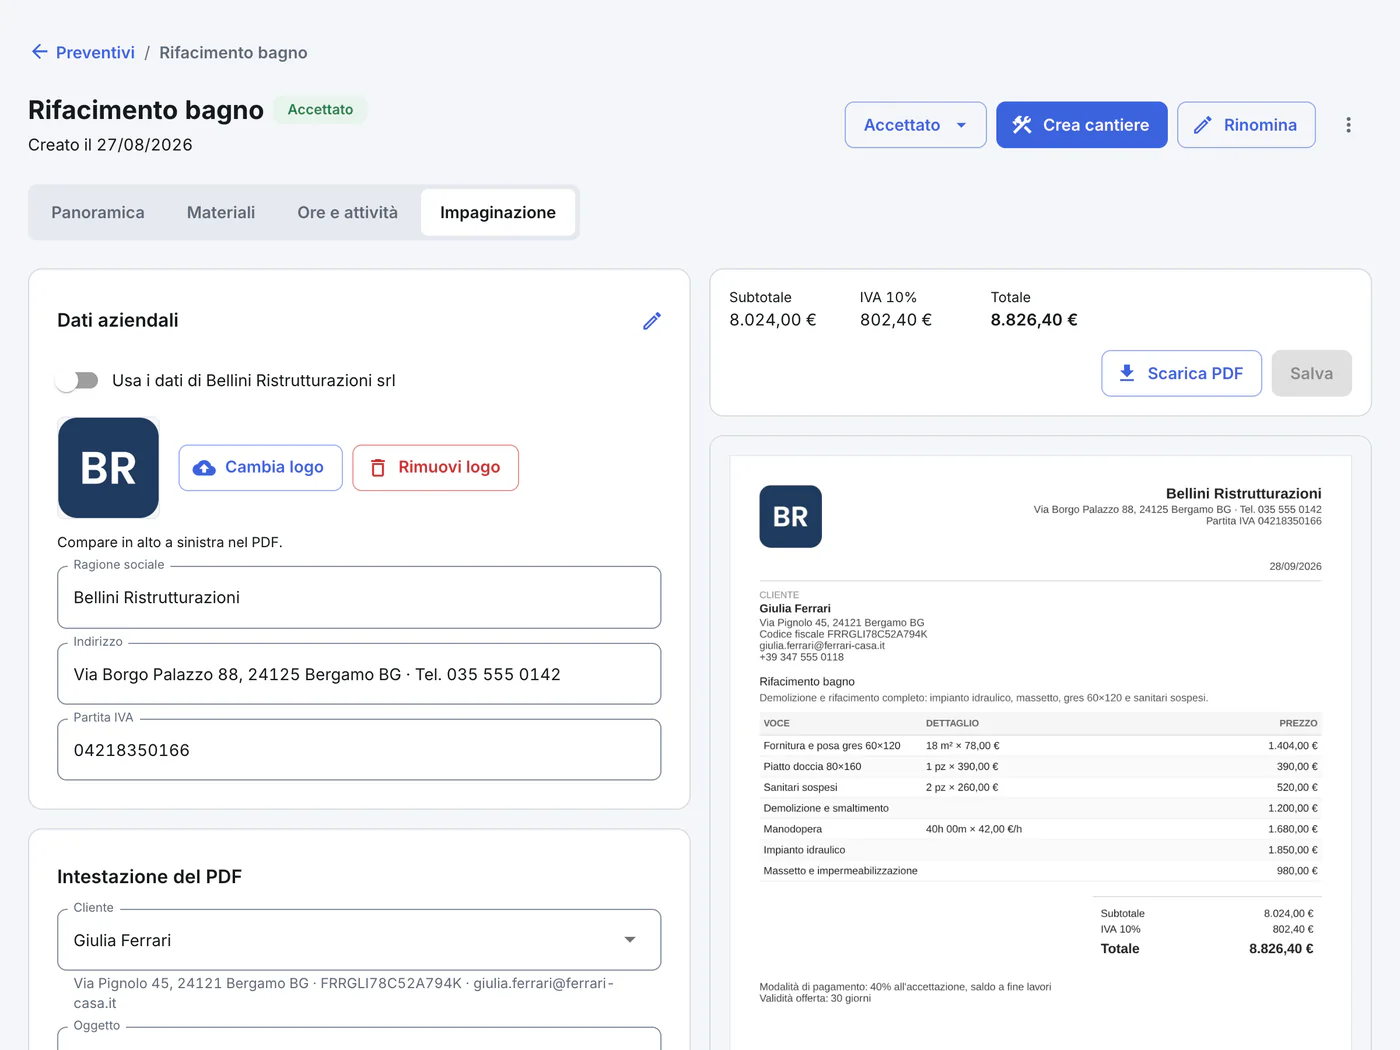Image resolution: width=1400 pixels, height=1050 pixels.
Task: Click the client name Giulia Ferrari in preview
Action: pyautogui.click(x=795, y=608)
